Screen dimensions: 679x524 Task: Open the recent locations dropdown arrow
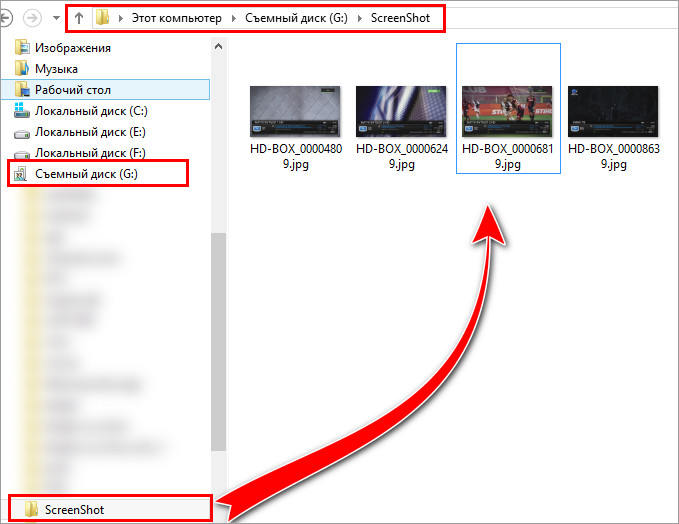pyautogui.click(x=56, y=18)
